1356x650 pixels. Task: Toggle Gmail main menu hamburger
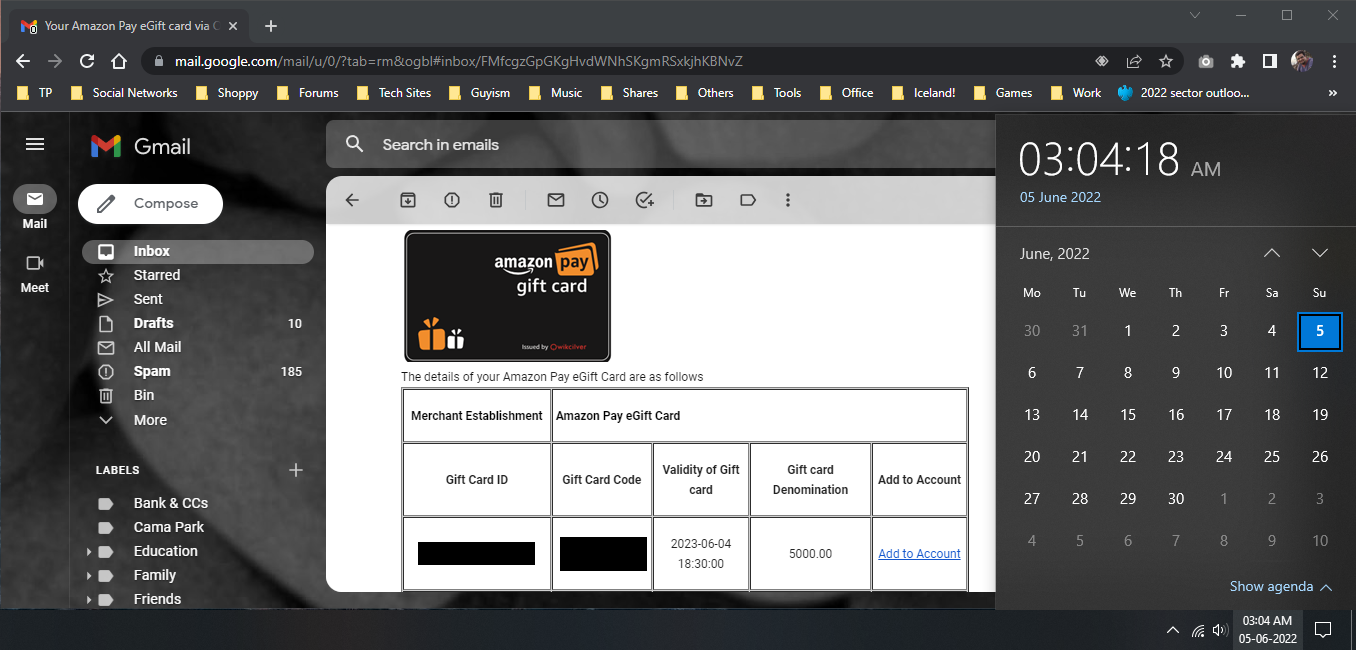(35, 145)
